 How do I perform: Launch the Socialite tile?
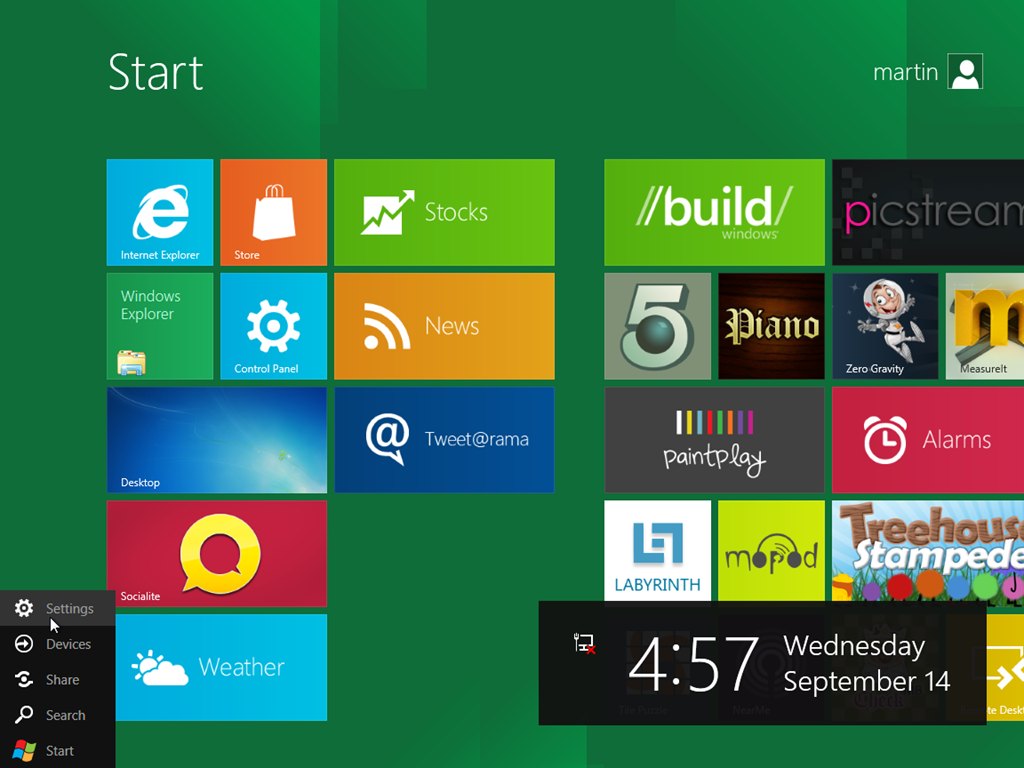(x=217, y=553)
